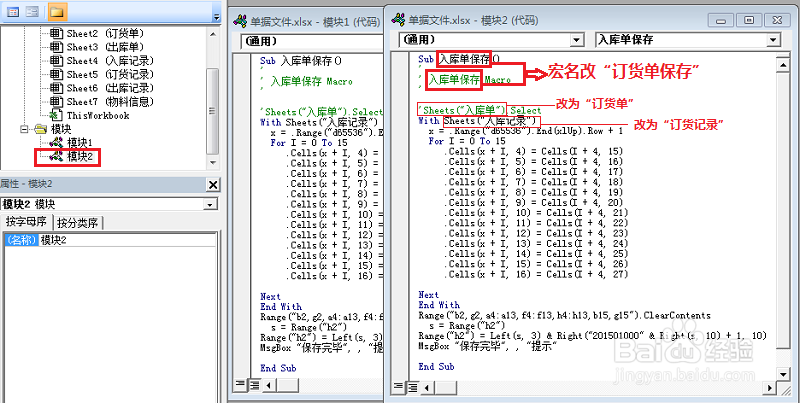
Task: Click the '入库单保存 Macro comment in 模块2
Action: (464, 80)
